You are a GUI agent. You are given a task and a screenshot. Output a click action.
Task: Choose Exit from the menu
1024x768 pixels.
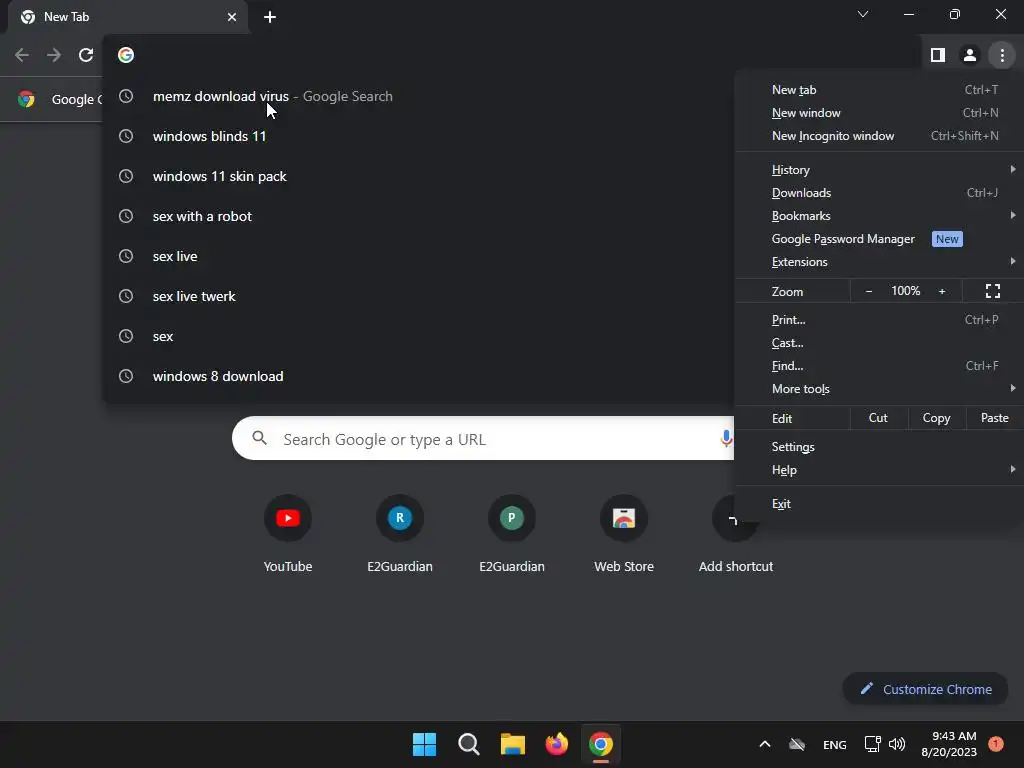point(879,504)
